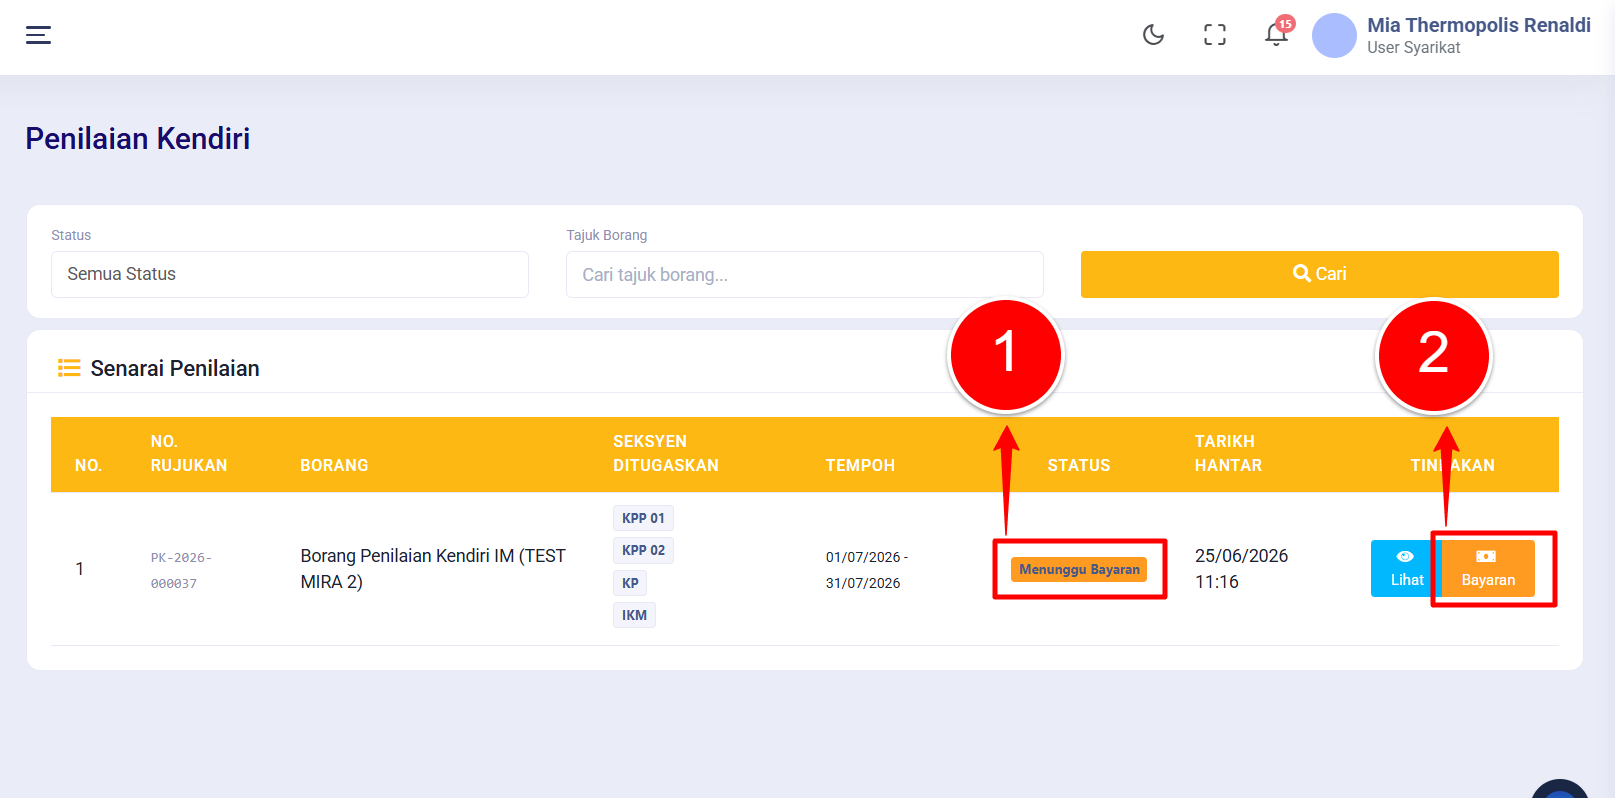Enter fullscreen mode via the frame icon

(x=1215, y=35)
